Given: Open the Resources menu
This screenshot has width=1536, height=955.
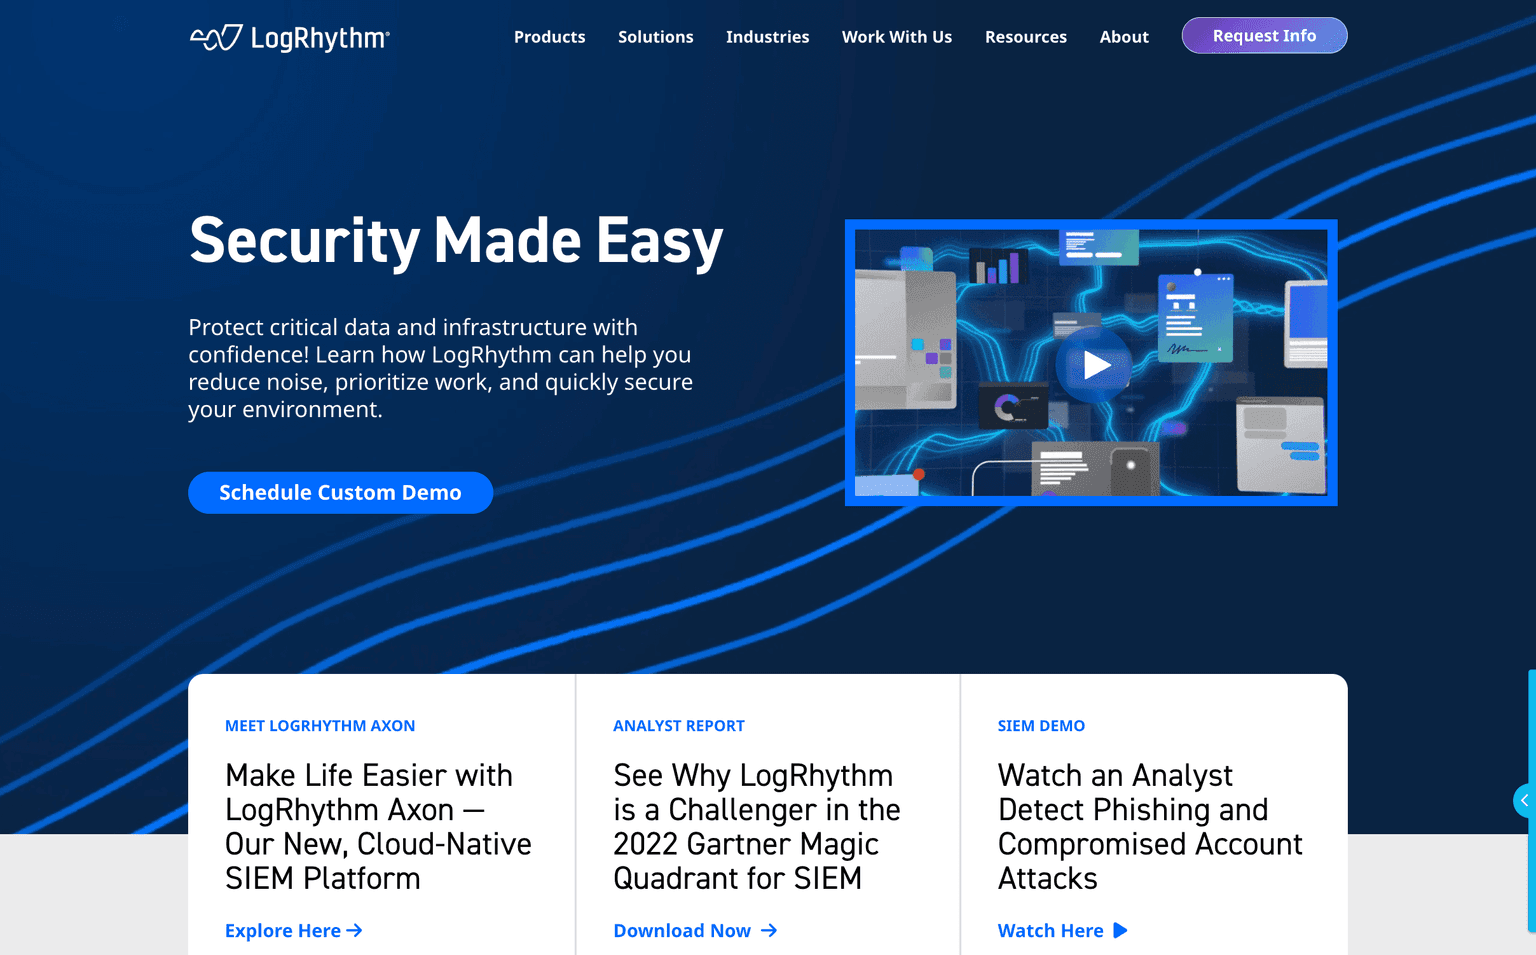Looking at the screenshot, I should click(1026, 37).
